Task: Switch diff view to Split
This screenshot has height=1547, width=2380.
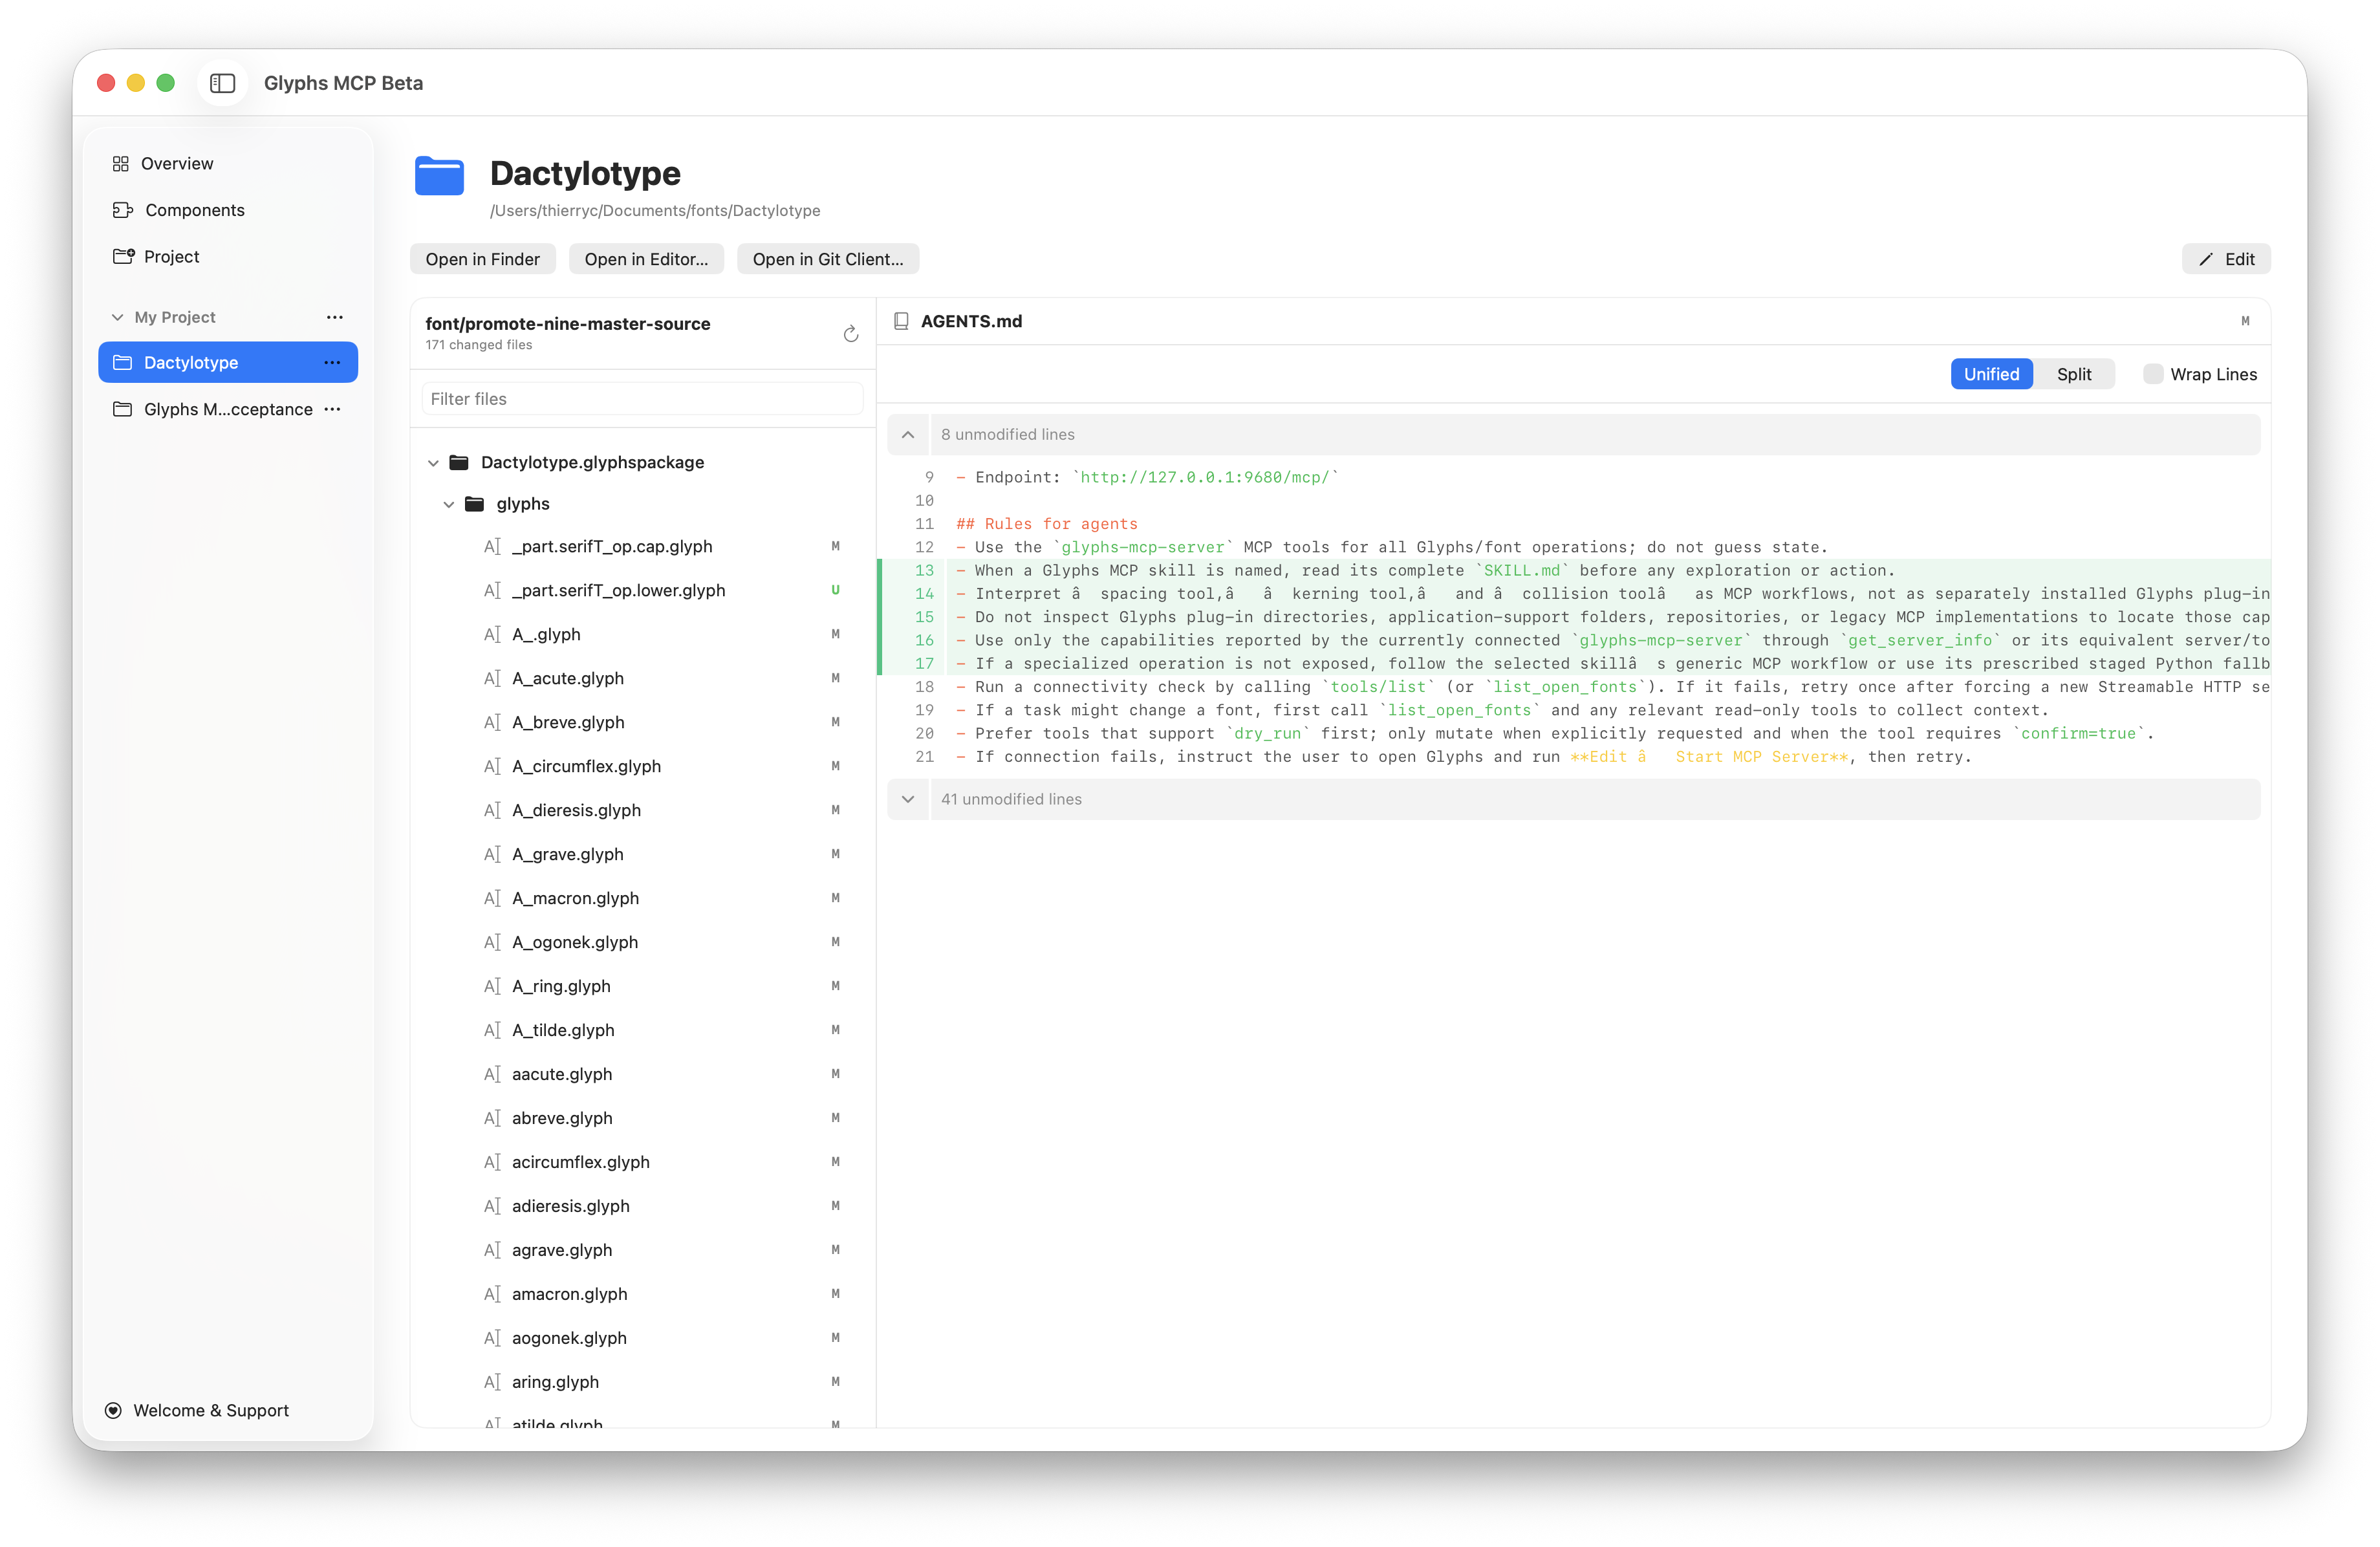Action: 2074,374
